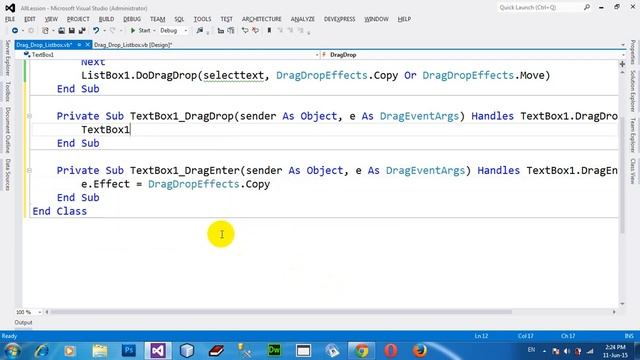Open the Document Outline side panel
640x360 pixels.
pos(7,130)
